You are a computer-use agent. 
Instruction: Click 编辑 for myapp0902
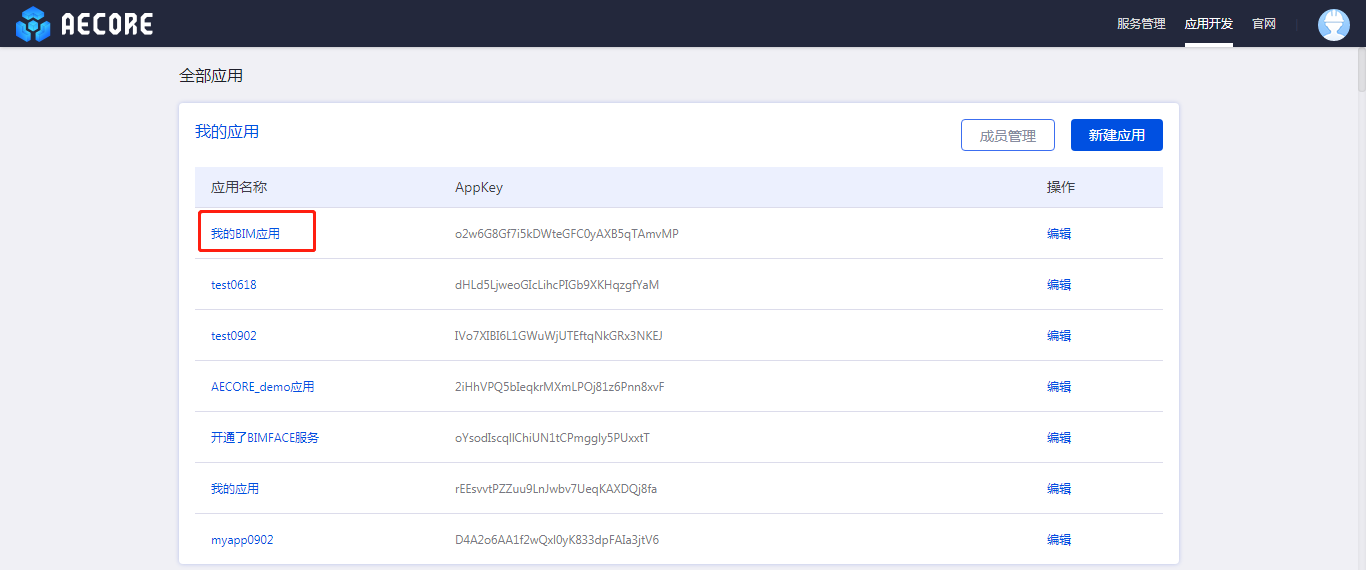tap(1058, 540)
